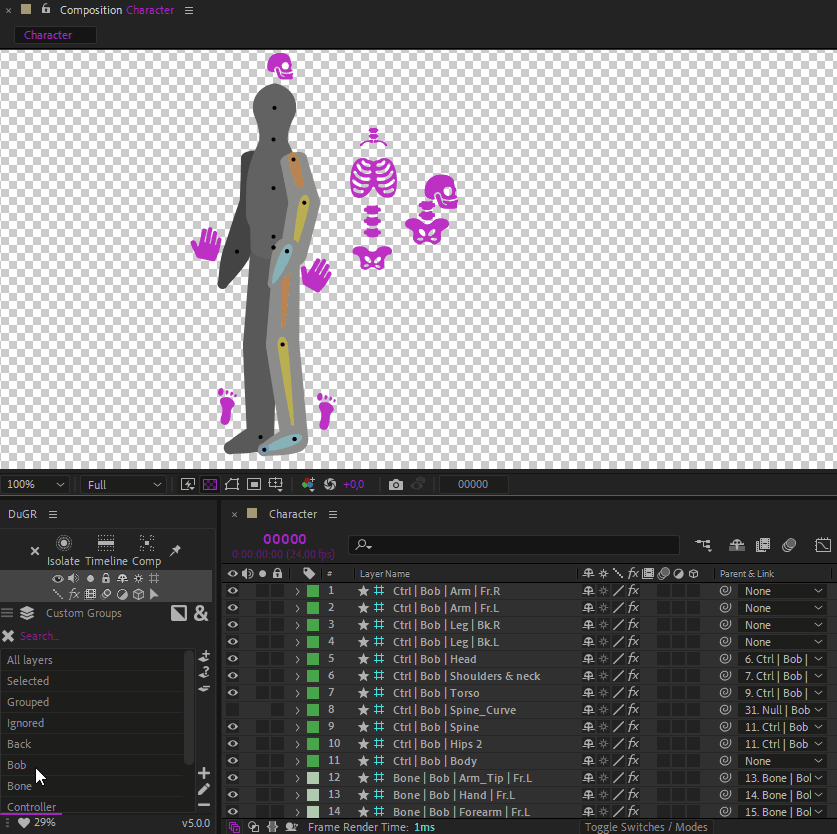
Task: Open the DuGR panel menu
Action: [53, 514]
